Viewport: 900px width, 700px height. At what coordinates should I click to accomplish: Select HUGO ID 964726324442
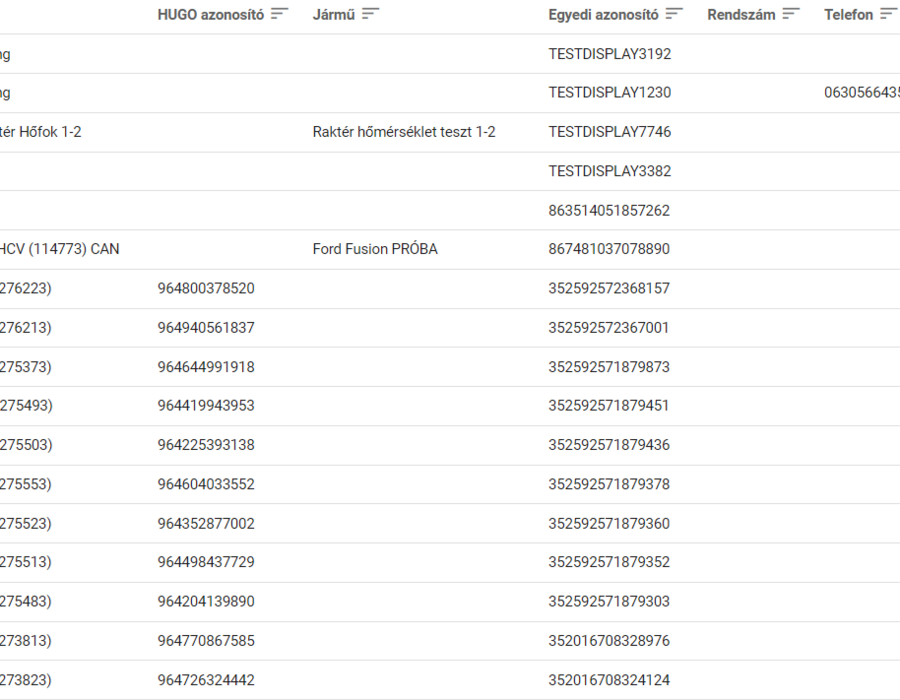tap(206, 680)
